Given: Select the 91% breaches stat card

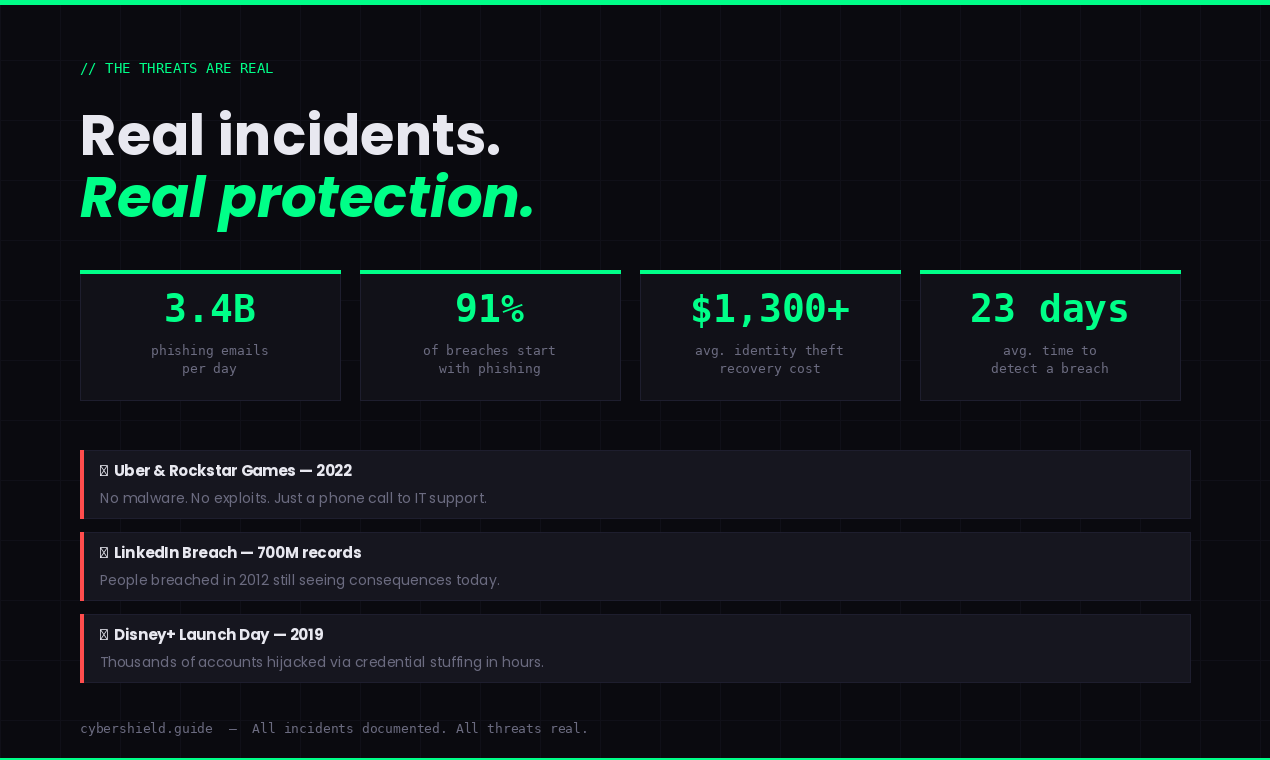Looking at the screenshot, I should (x=490, y=336).
